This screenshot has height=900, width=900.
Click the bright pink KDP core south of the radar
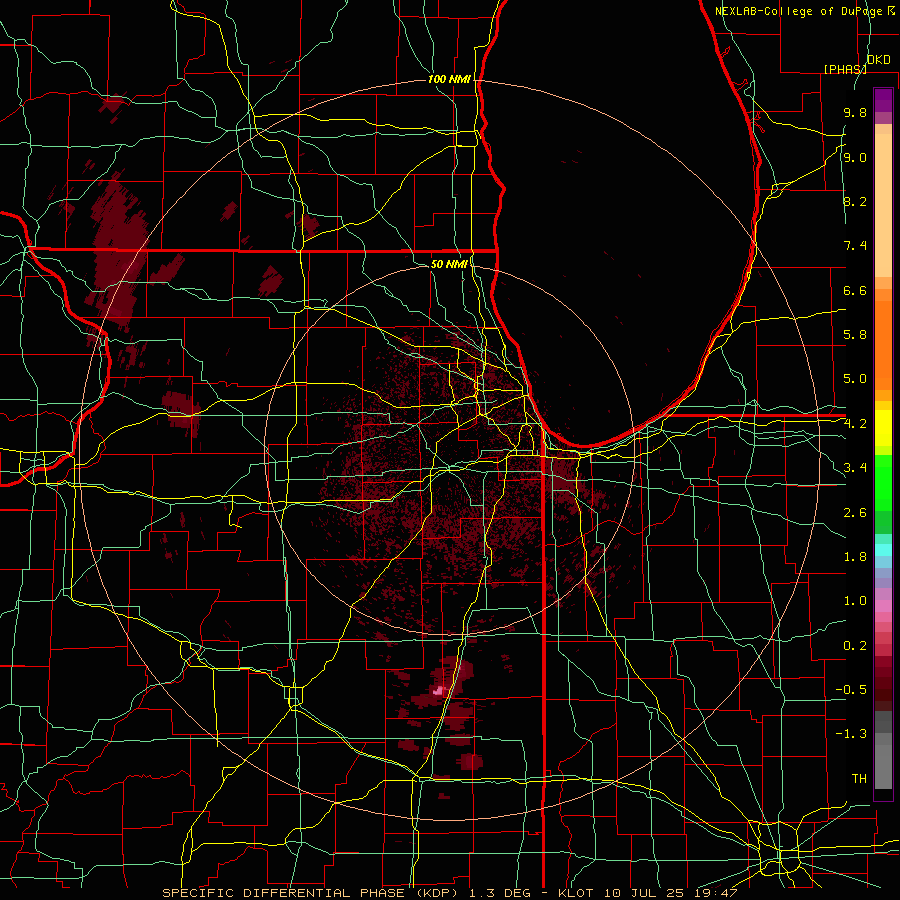[x=439, y=690]
